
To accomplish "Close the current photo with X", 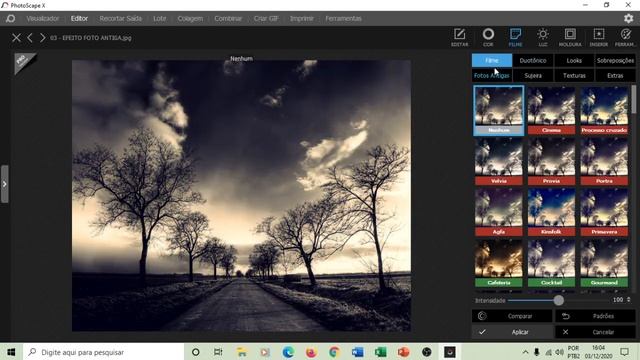I will [x=16, y=38].
